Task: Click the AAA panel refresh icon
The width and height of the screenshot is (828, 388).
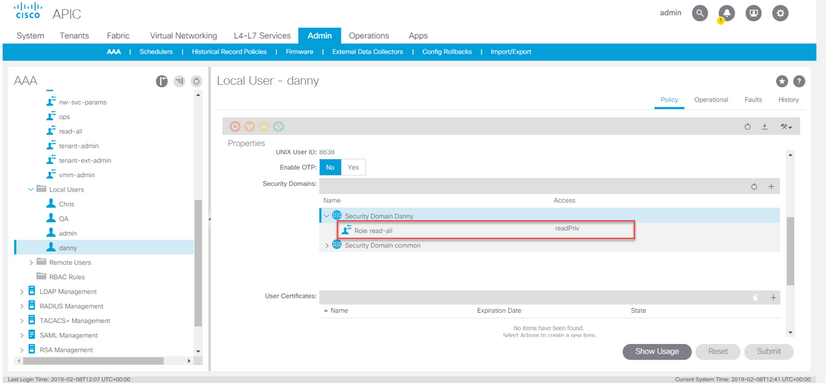Action: 196,81
